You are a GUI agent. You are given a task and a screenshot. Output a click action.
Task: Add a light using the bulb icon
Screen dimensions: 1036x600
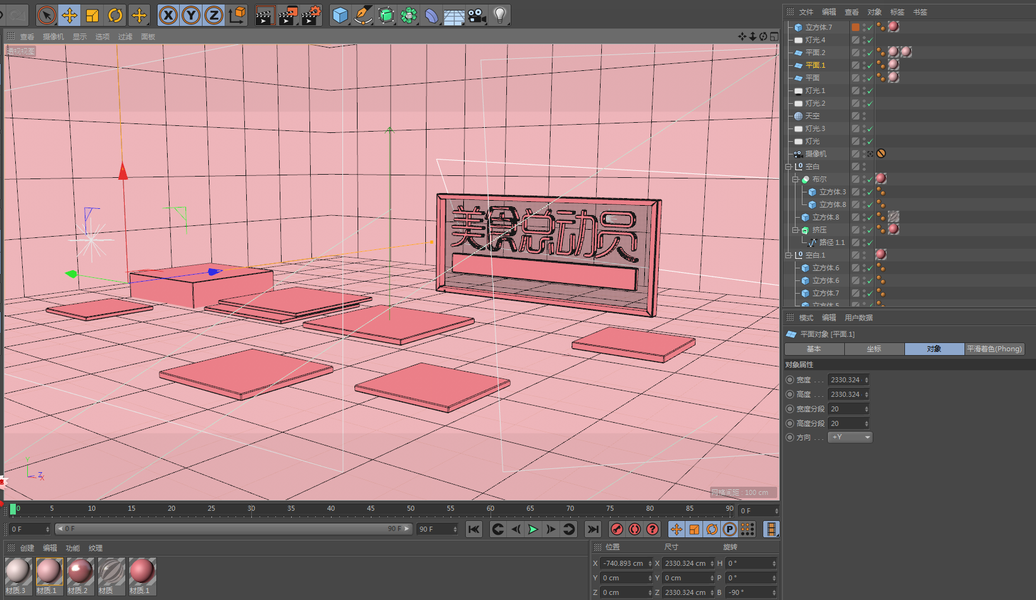[x=500, y=15]
